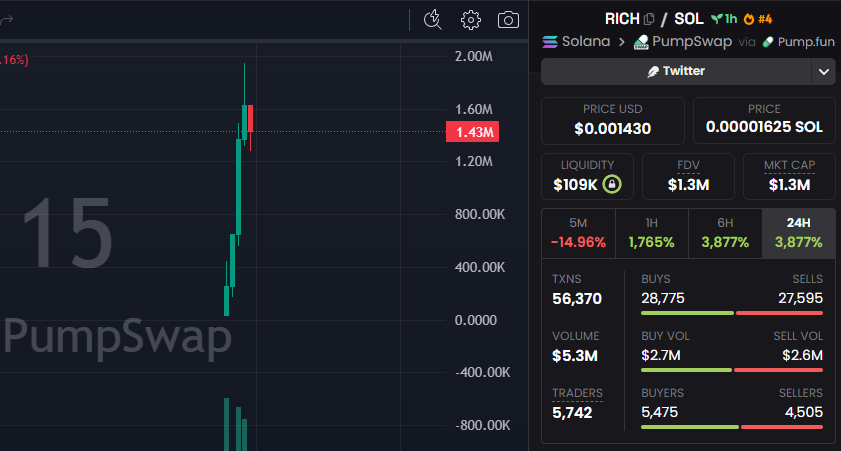
Task: Click the 0.0000 price axis label
Action: coord(476,320)
